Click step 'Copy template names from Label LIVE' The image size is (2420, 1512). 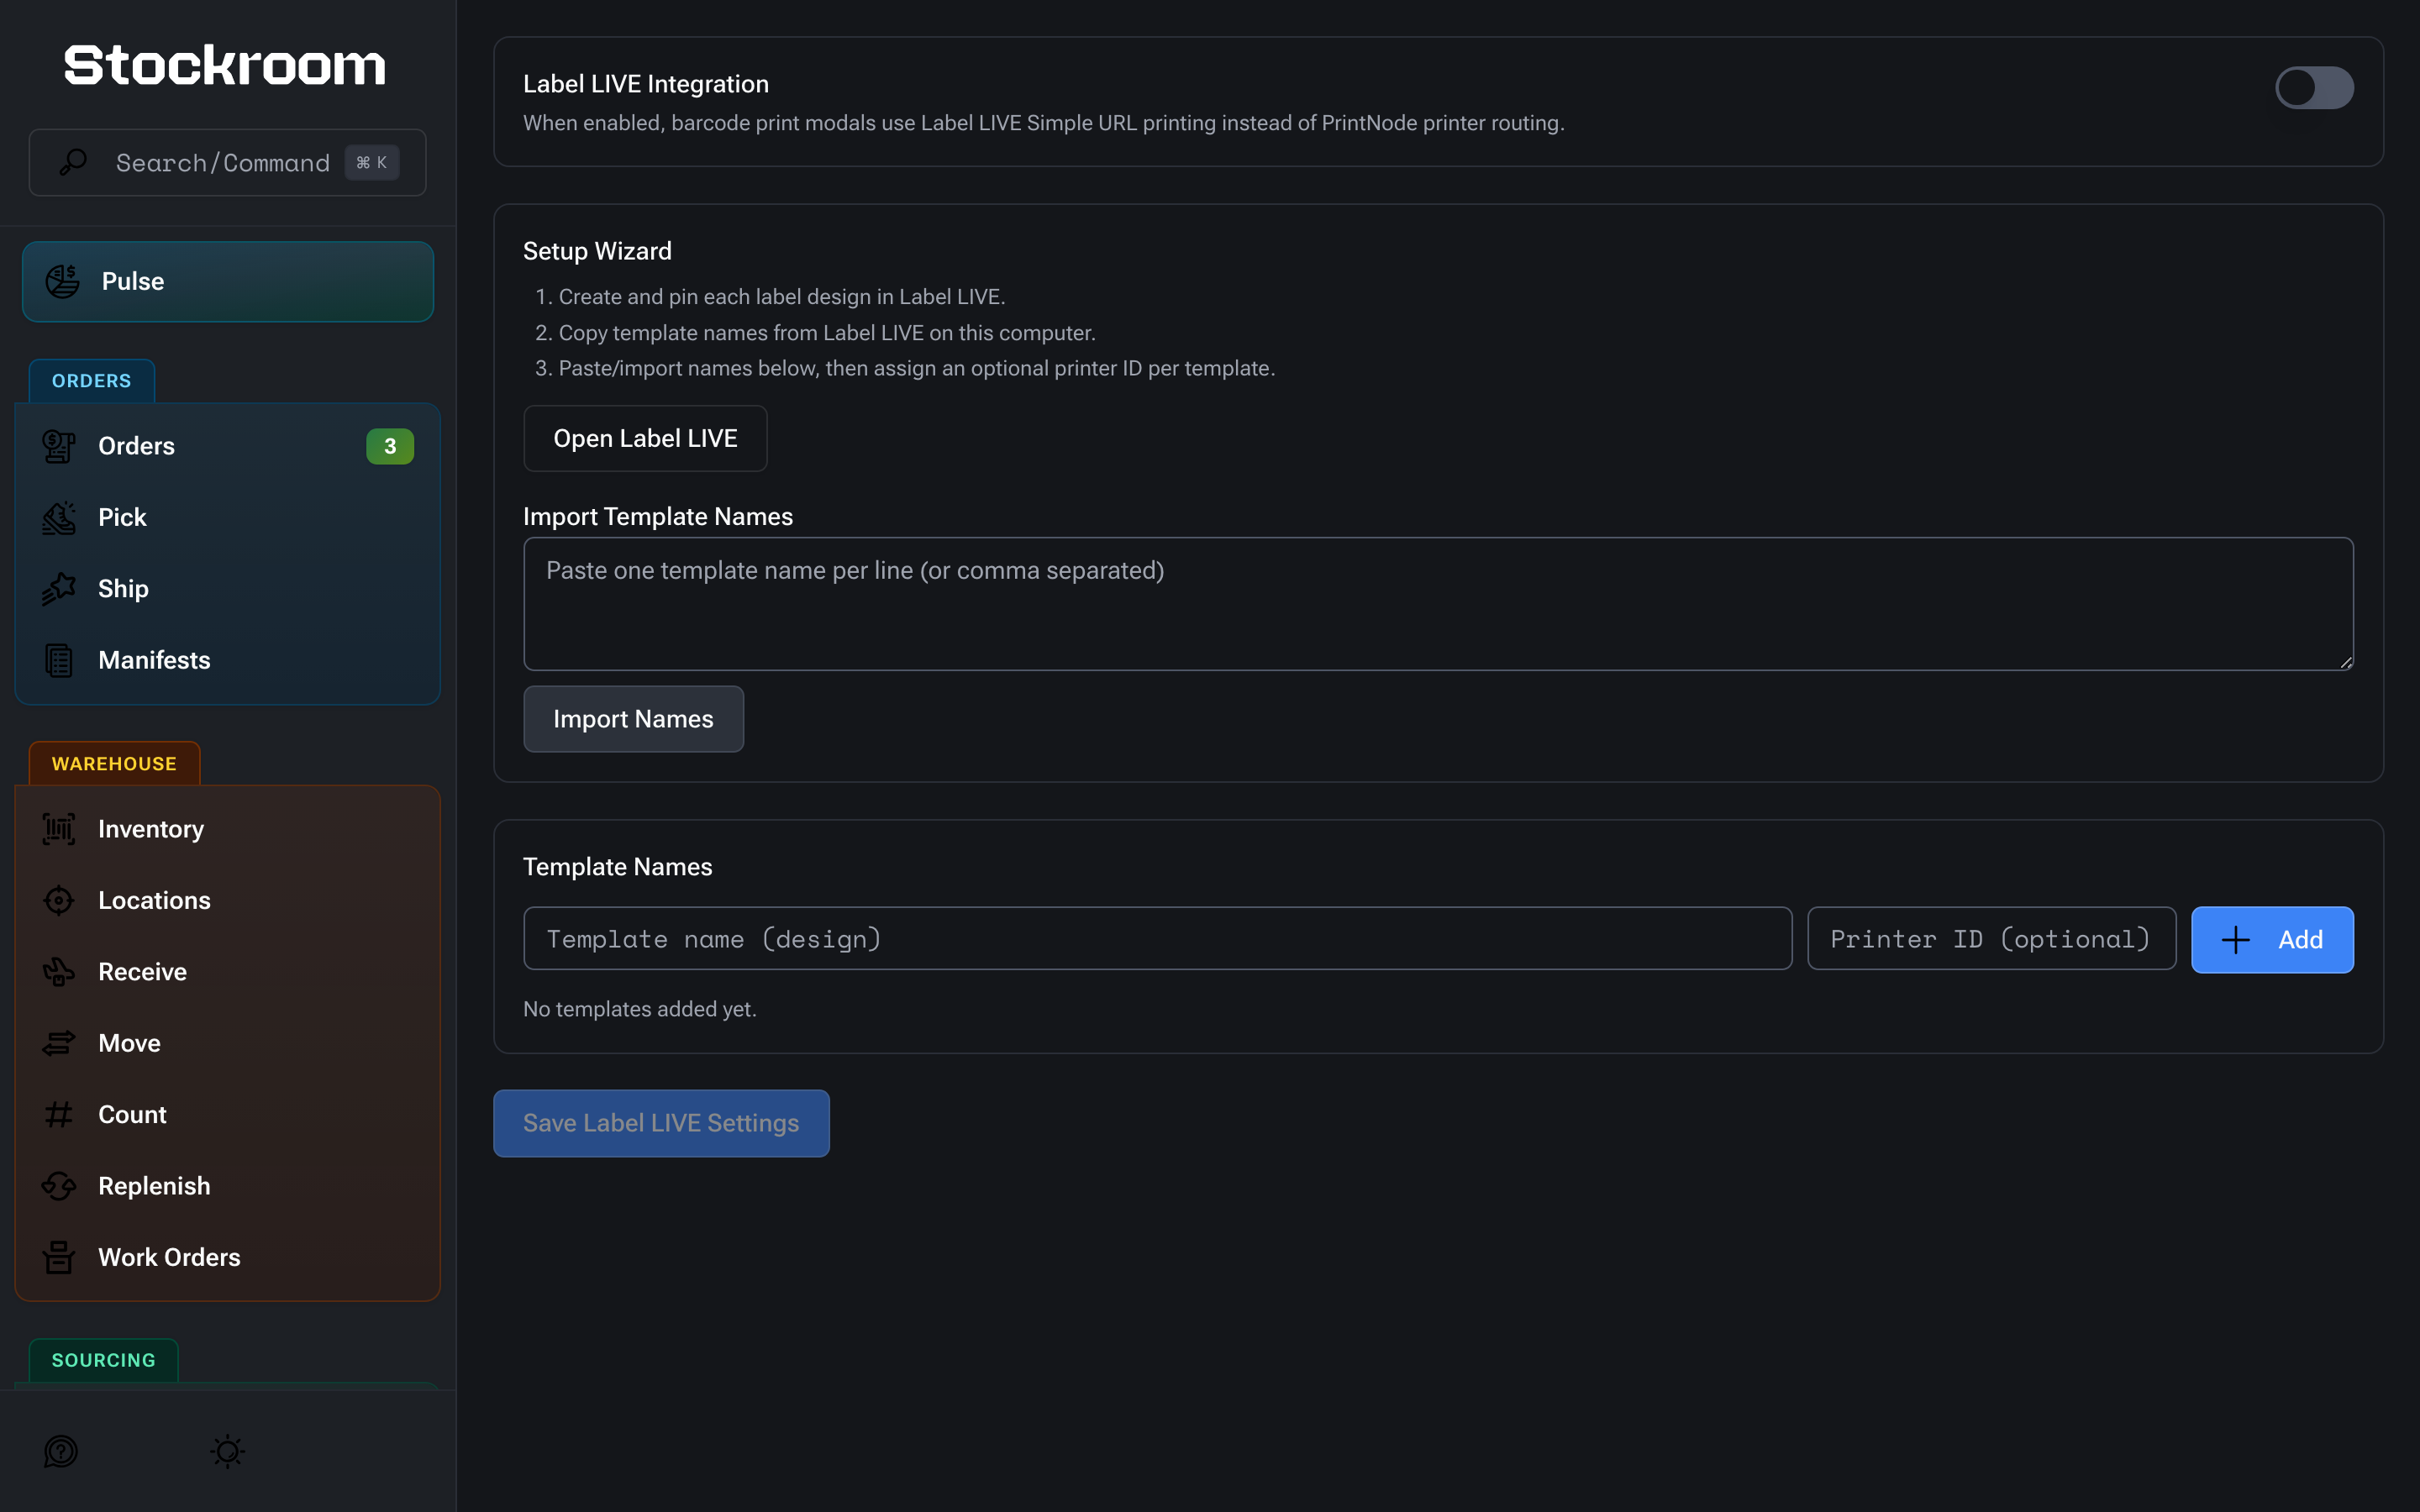tap(827, 333)
